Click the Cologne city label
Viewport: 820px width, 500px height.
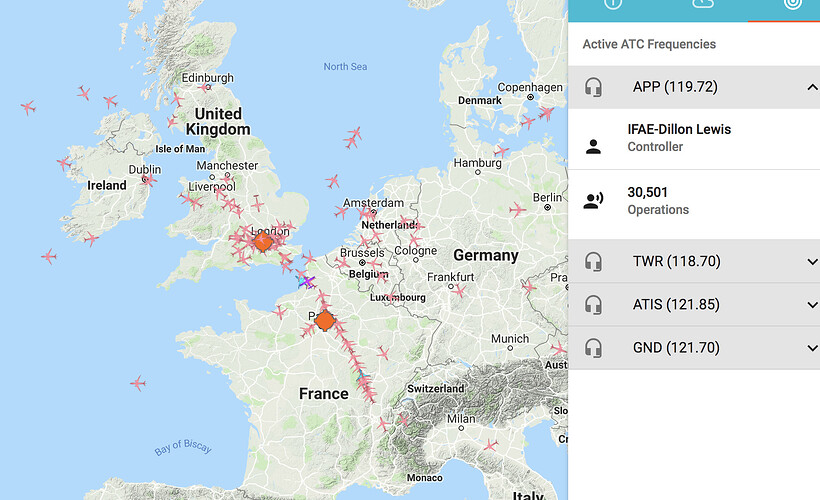[x=415, y=251]
